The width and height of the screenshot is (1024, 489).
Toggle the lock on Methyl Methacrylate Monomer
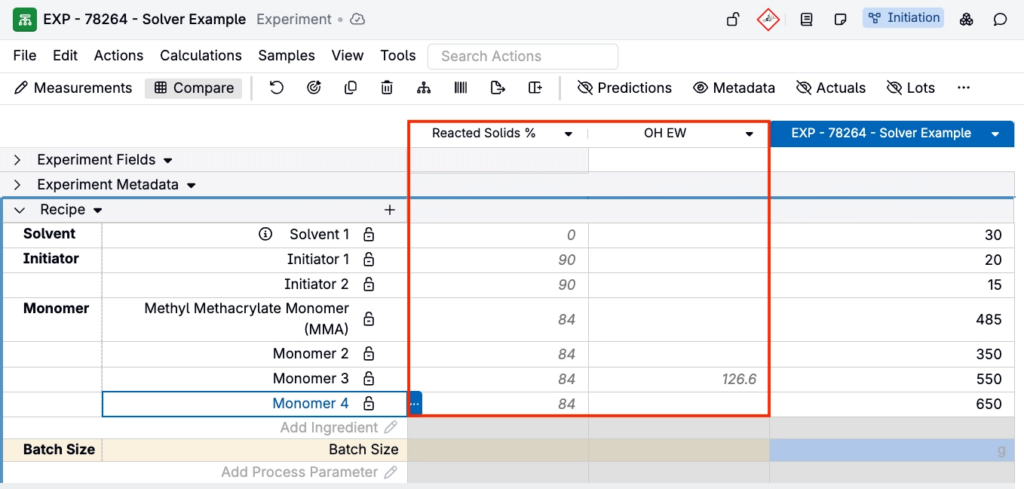[x=369, y=319]
